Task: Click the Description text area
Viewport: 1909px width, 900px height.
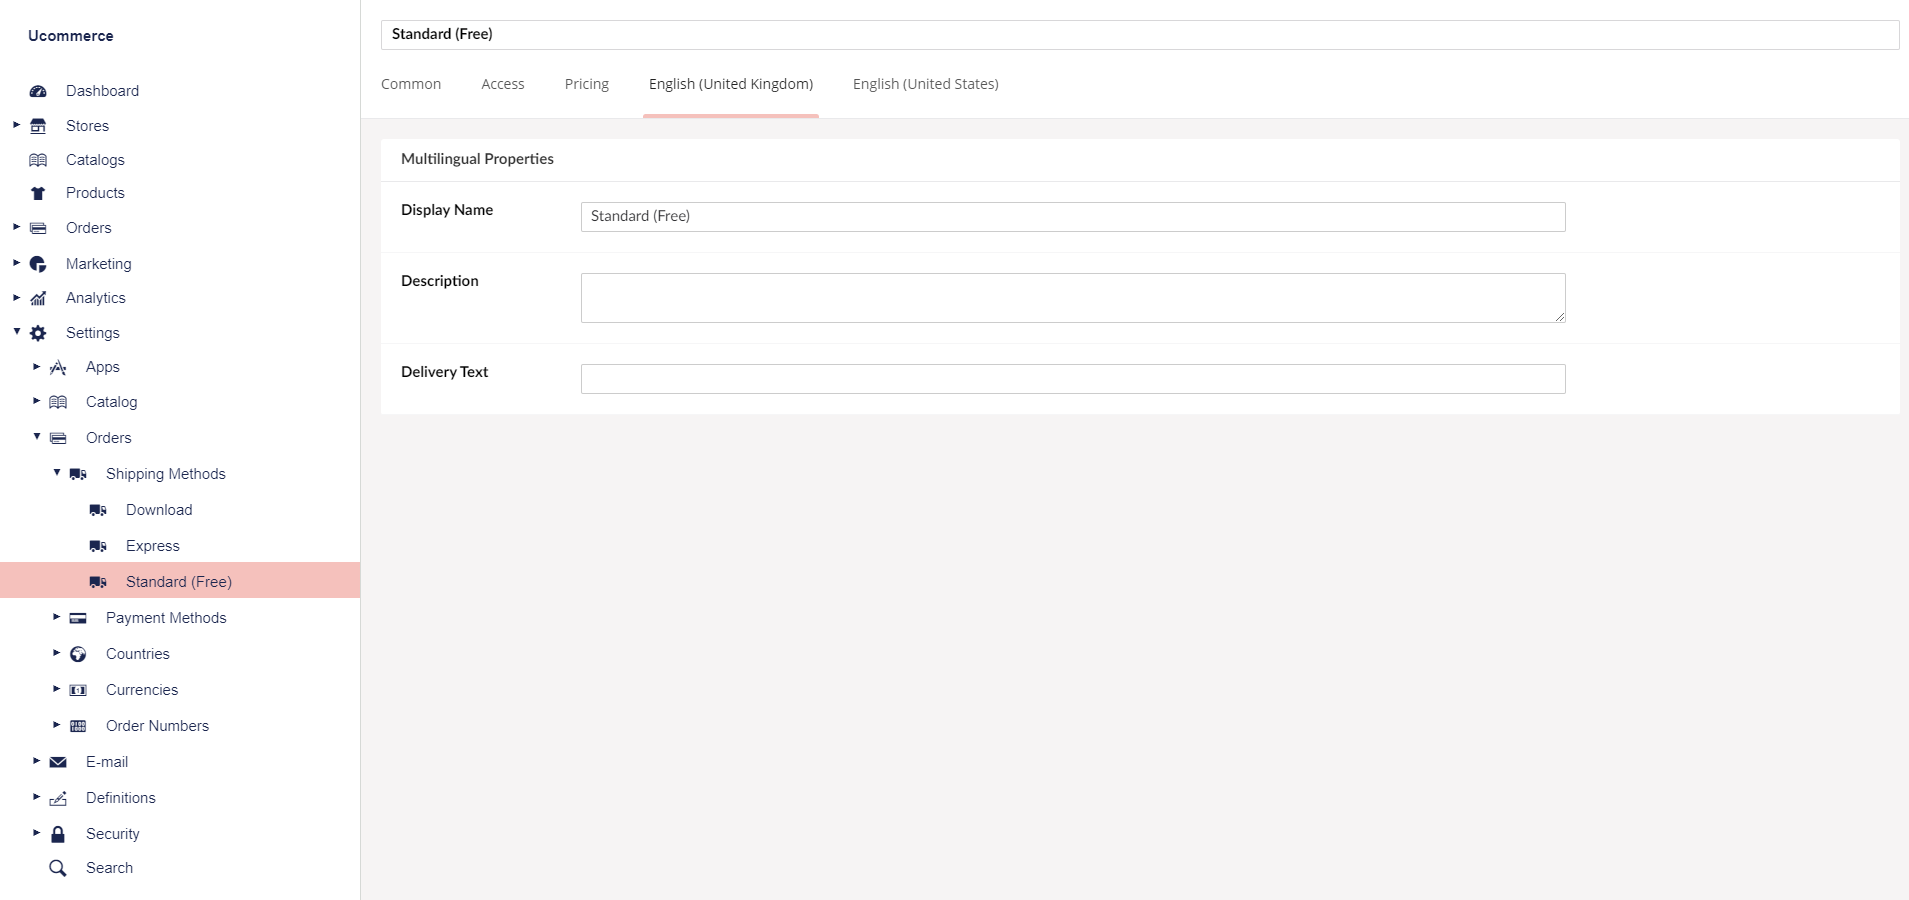Action: [1073, 298]
